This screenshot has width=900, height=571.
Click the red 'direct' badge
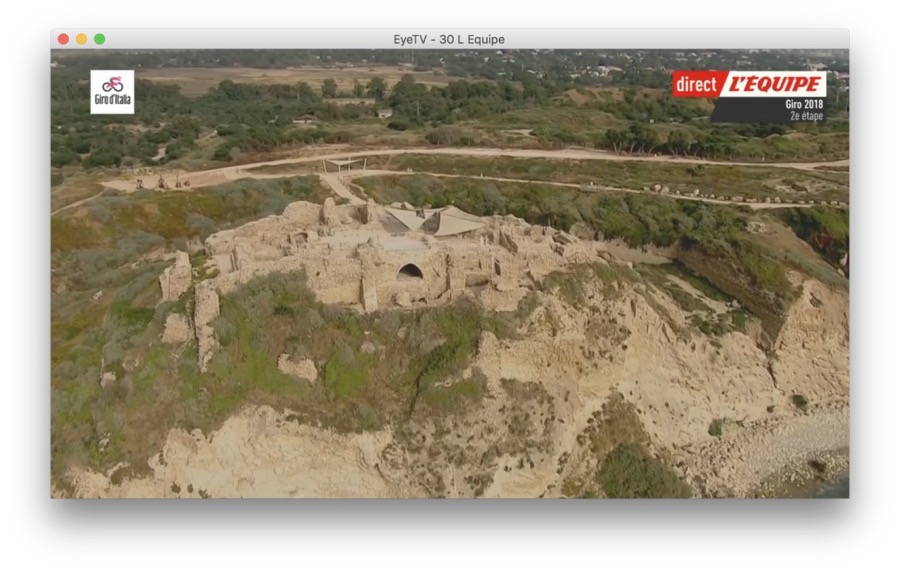695,84
